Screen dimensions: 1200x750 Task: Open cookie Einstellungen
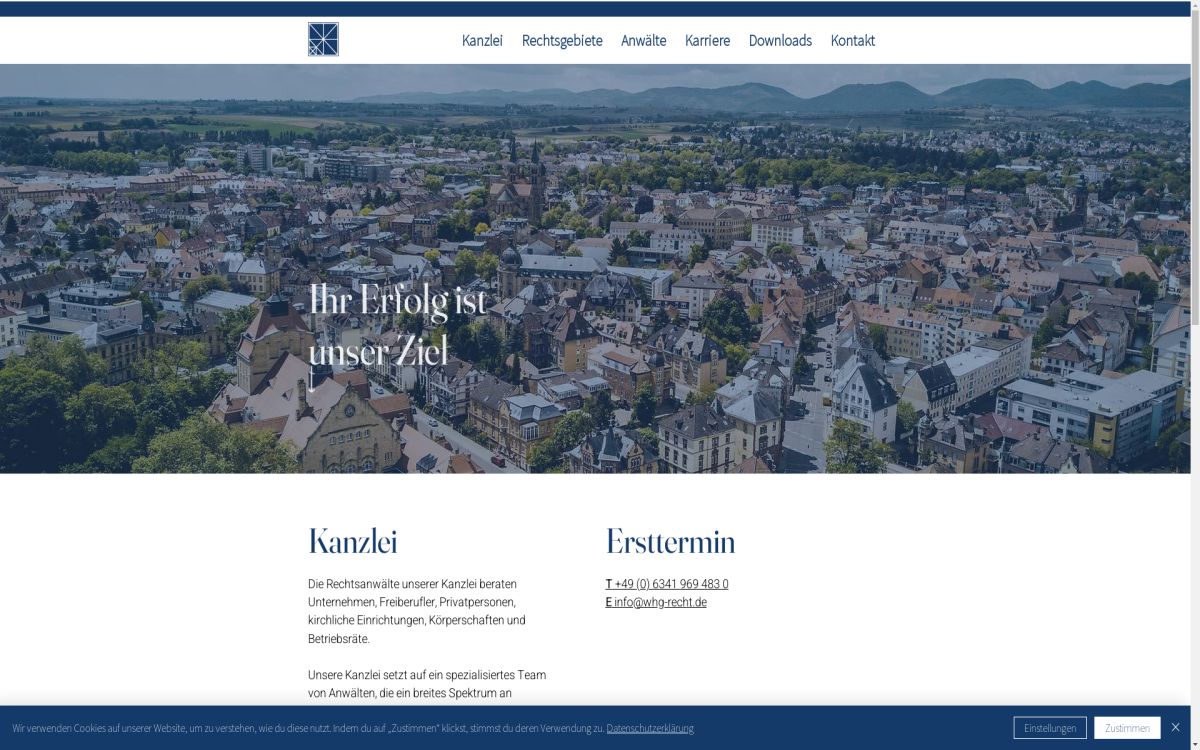pos(1049,728)
